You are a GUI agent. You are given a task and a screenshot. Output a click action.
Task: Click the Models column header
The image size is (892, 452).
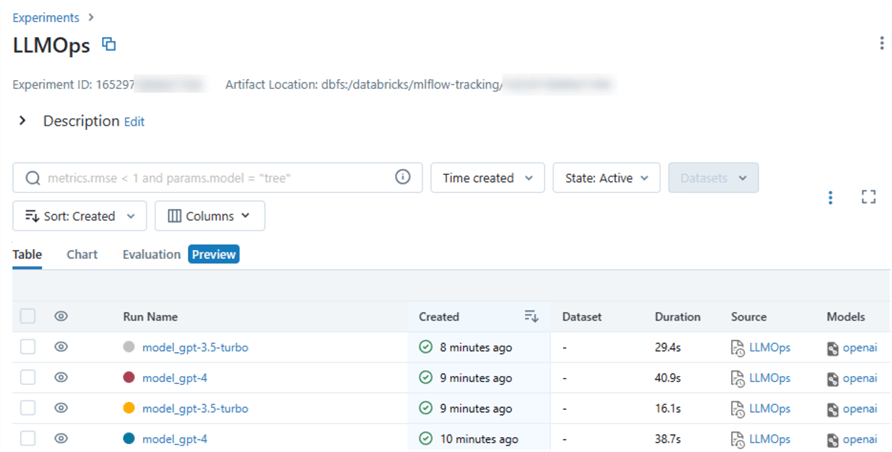(x=846, y=317)
